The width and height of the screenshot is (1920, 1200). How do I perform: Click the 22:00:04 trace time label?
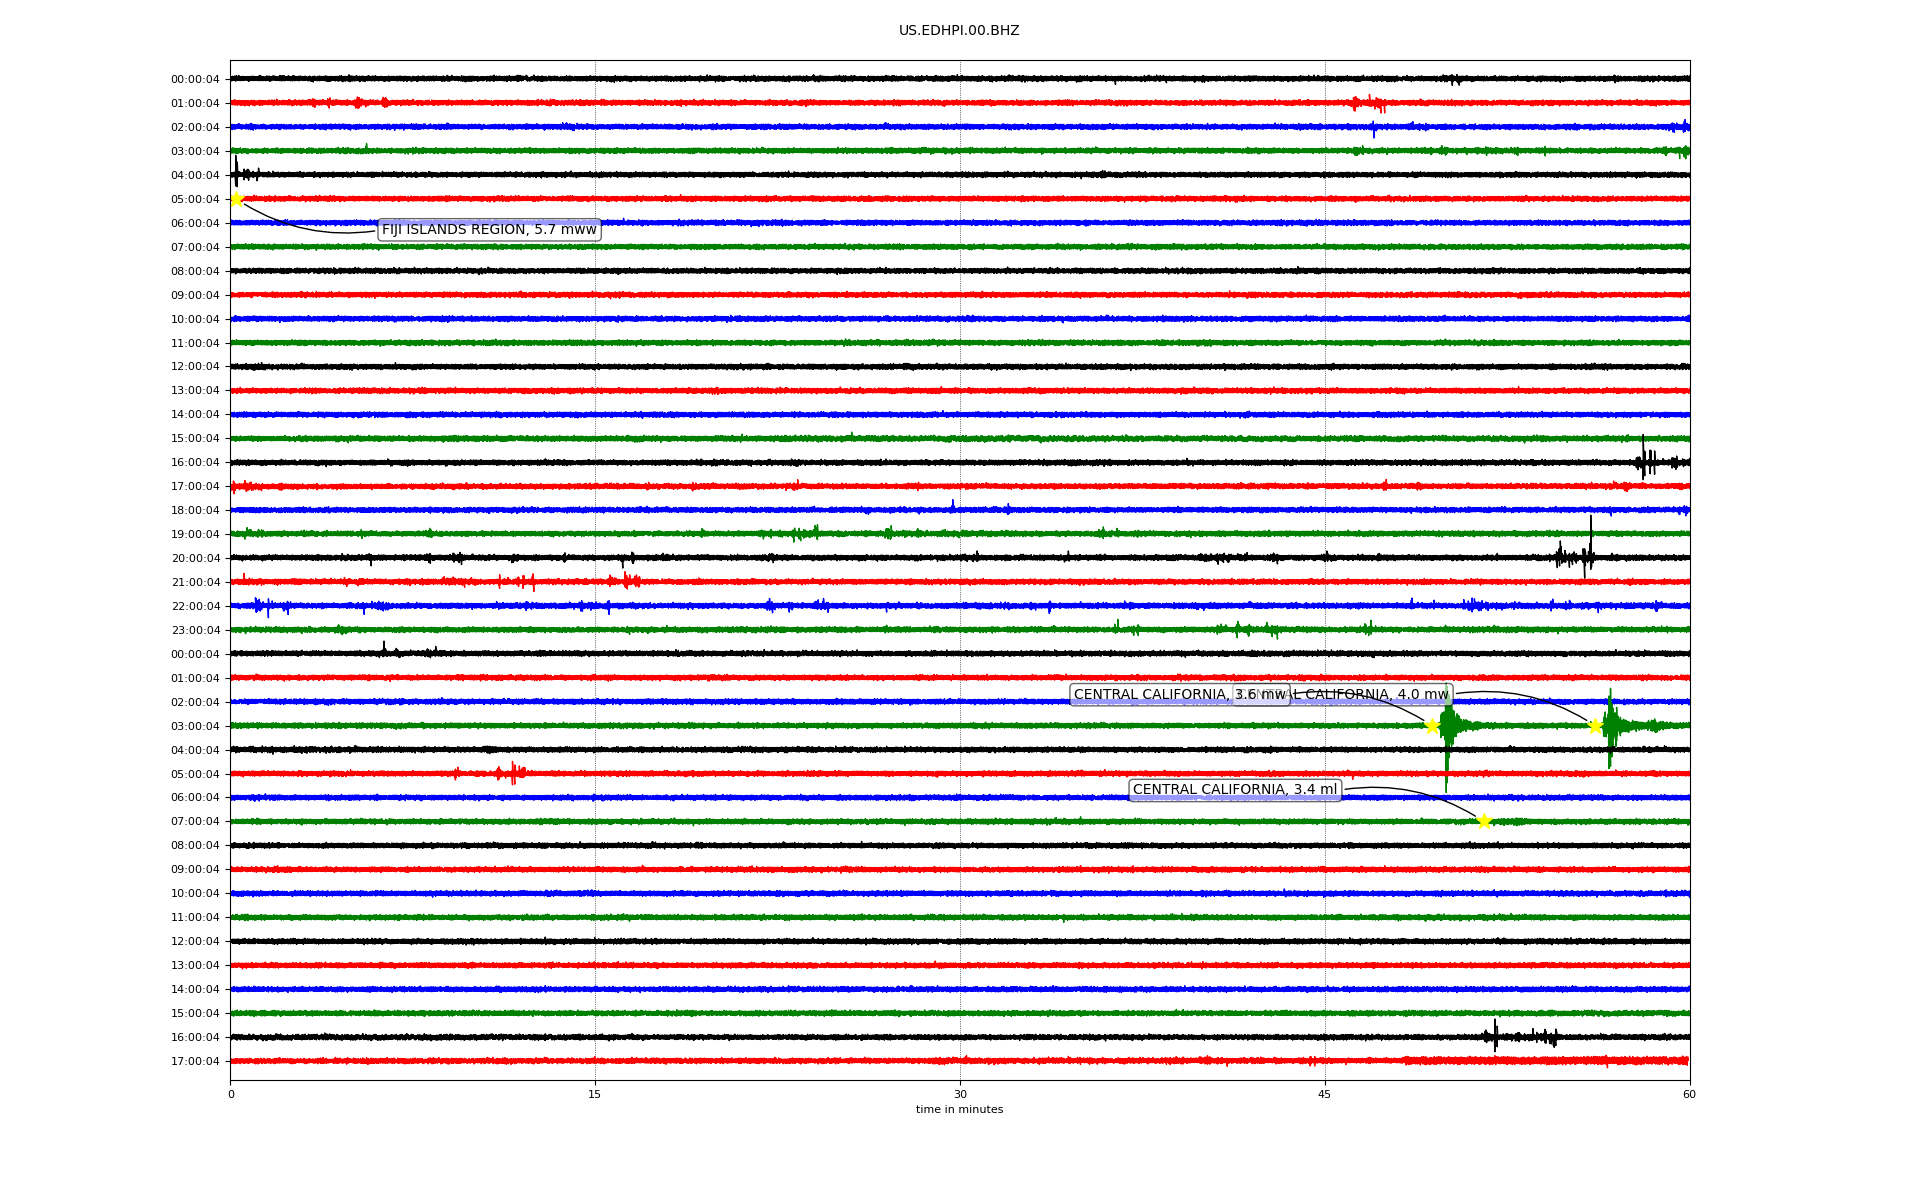[x=195, y=606]
